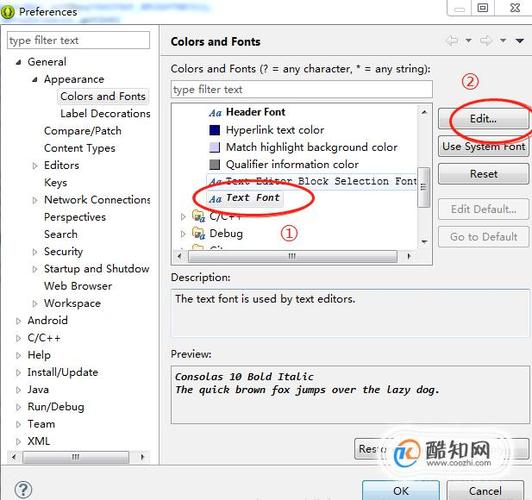Expand the XML preferences node

pos(18,442)
